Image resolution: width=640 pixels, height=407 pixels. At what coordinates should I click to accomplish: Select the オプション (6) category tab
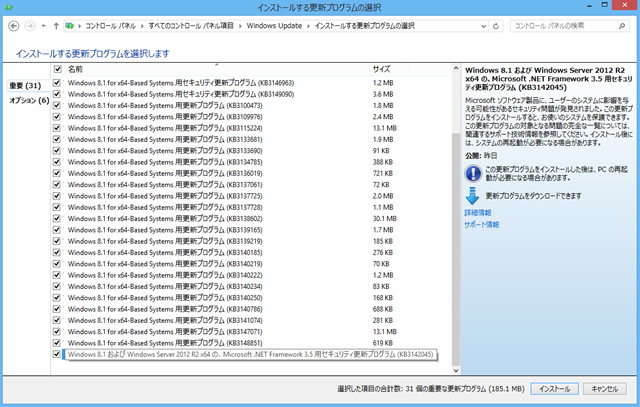[29, 100]
